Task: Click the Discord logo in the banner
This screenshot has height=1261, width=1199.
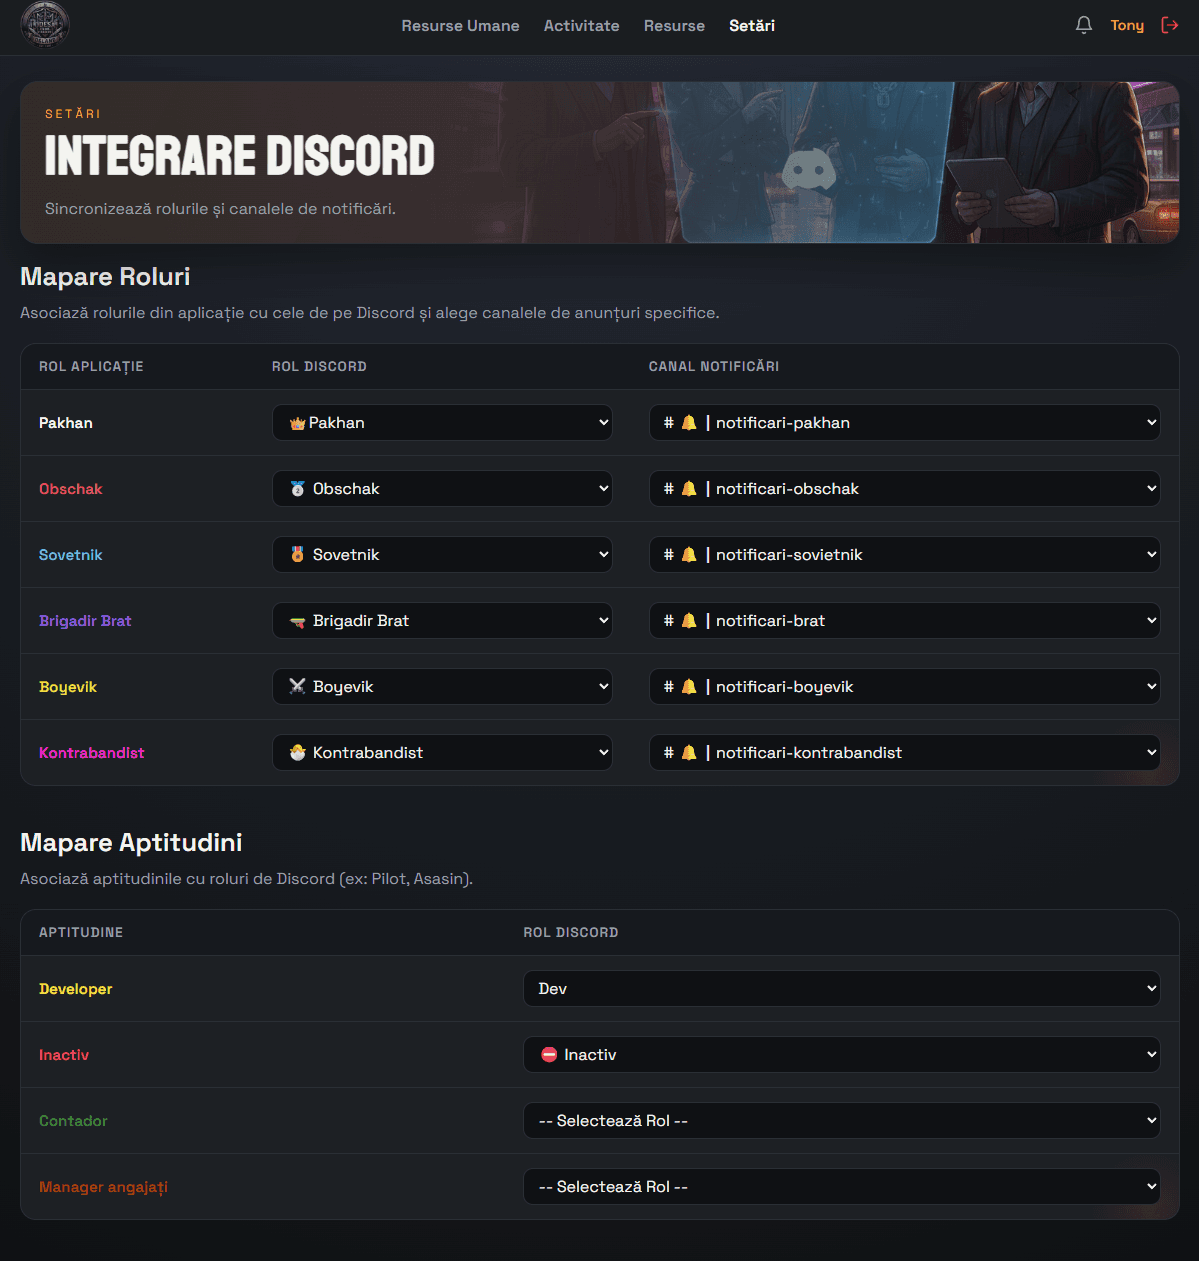Action: [x=809, y=168]
